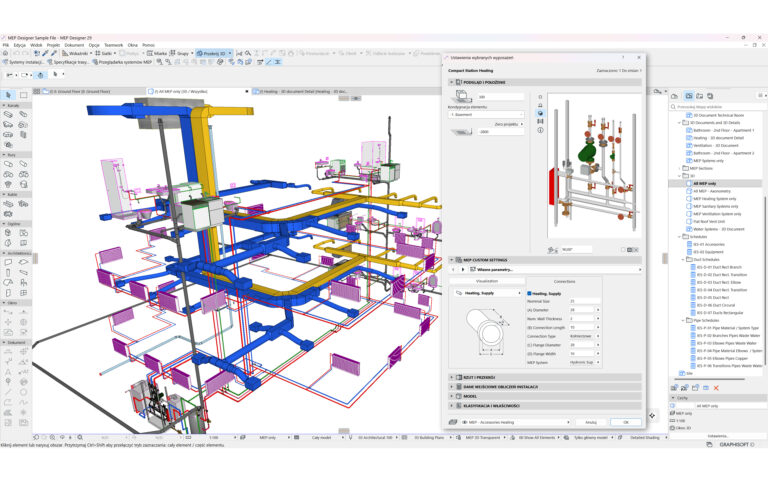The width and height of the screenshot is (768, 484).
Task: Click the Nominal Size input field
Action: pyautogui.click(x=585, y=301)
